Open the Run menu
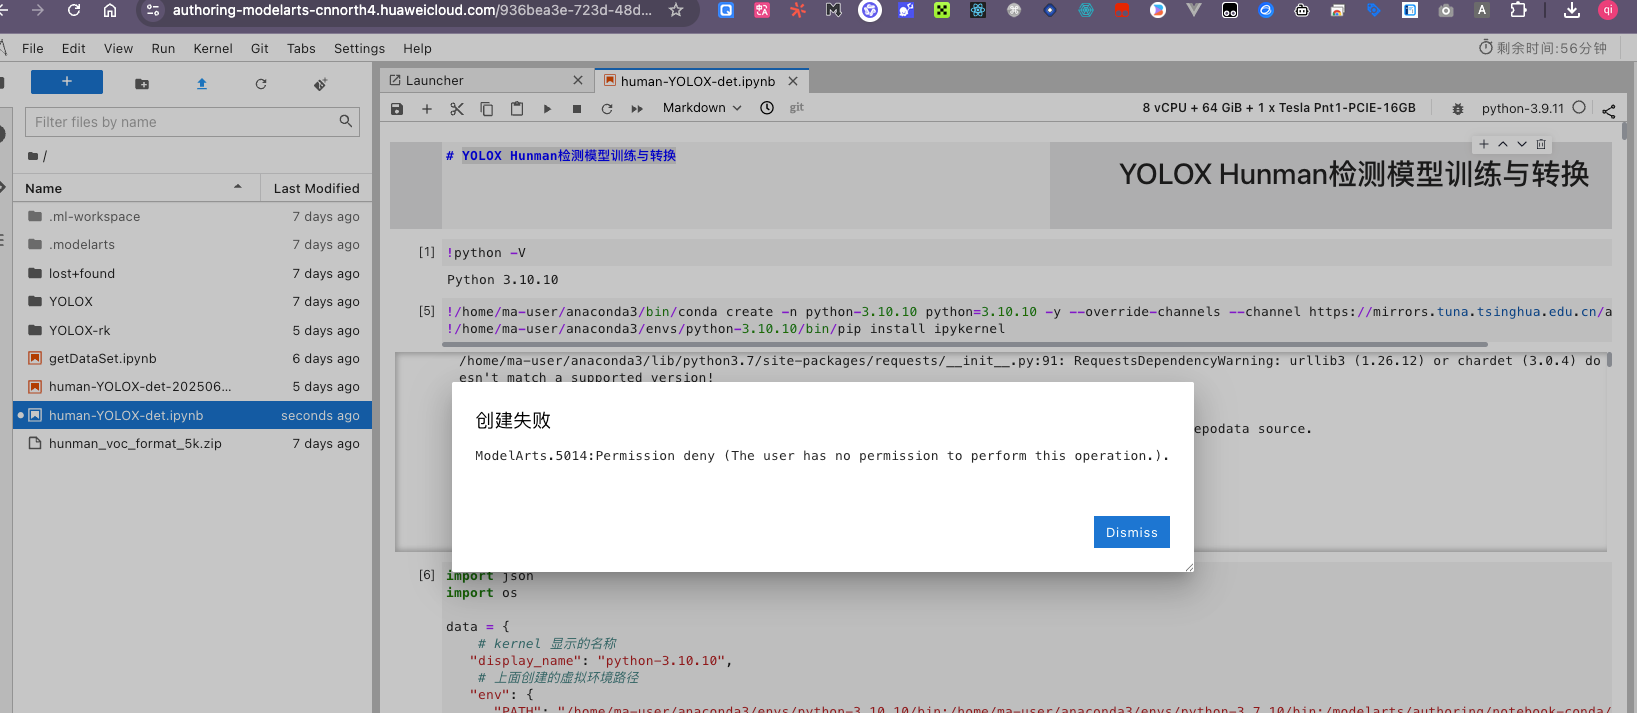 (x=163, y=48)
